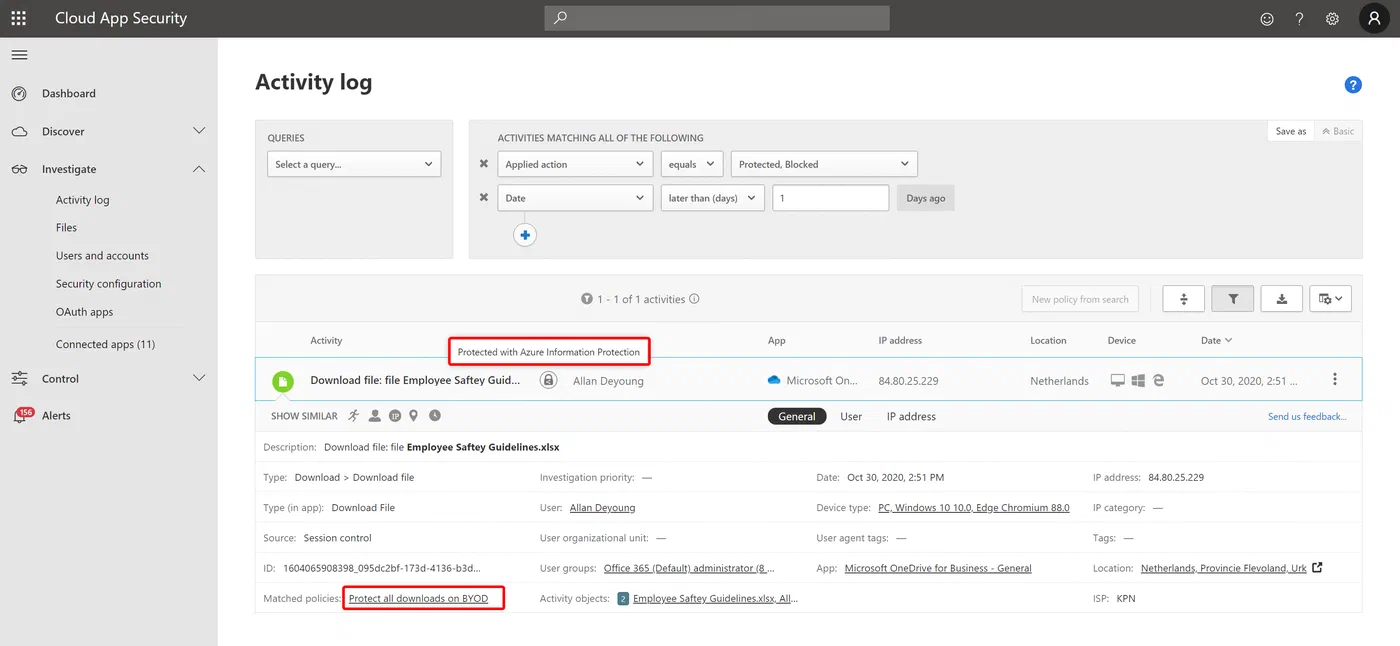The height and width of the screenshot is (646, 1400).
Task: Switch to Basic filter mode
Action: click(1337, 131)
